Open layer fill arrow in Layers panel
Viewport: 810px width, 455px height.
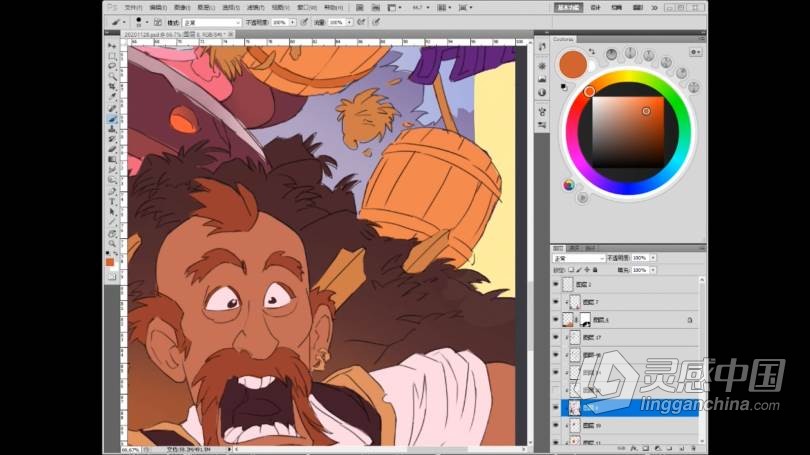(x=653, y=270)
